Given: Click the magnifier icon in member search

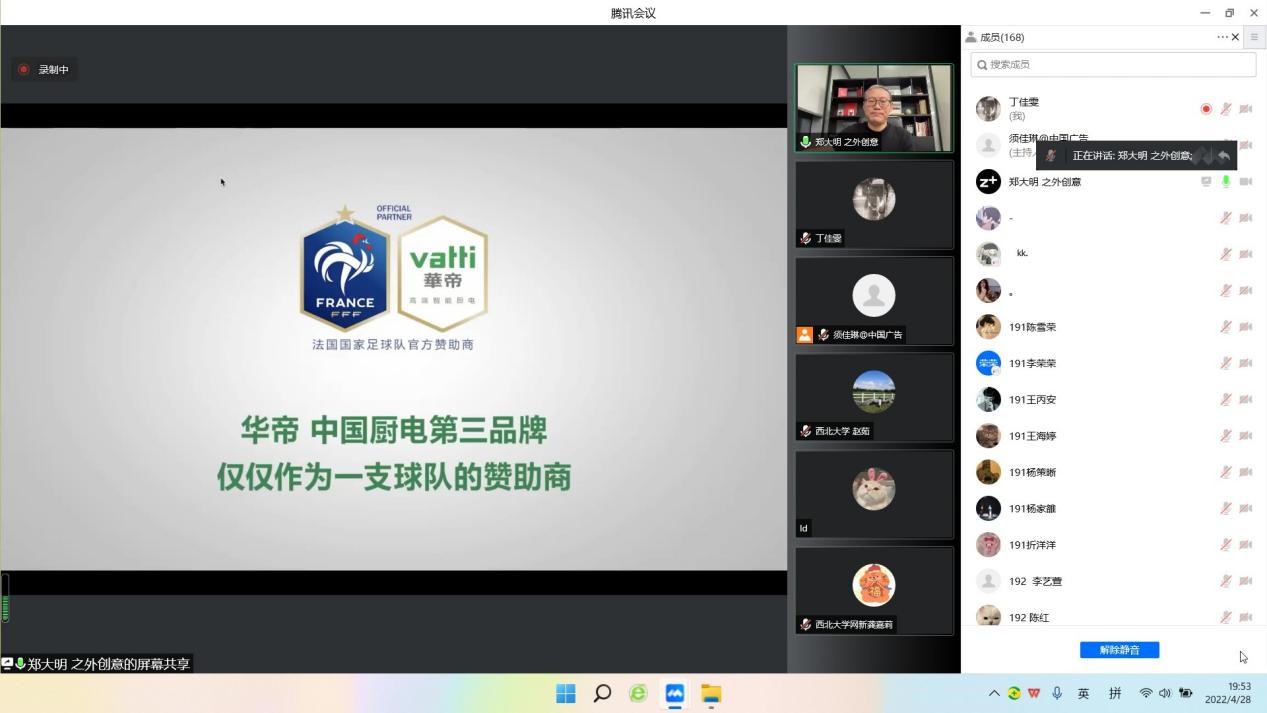Looking at the screenshot, I should 982,65.
